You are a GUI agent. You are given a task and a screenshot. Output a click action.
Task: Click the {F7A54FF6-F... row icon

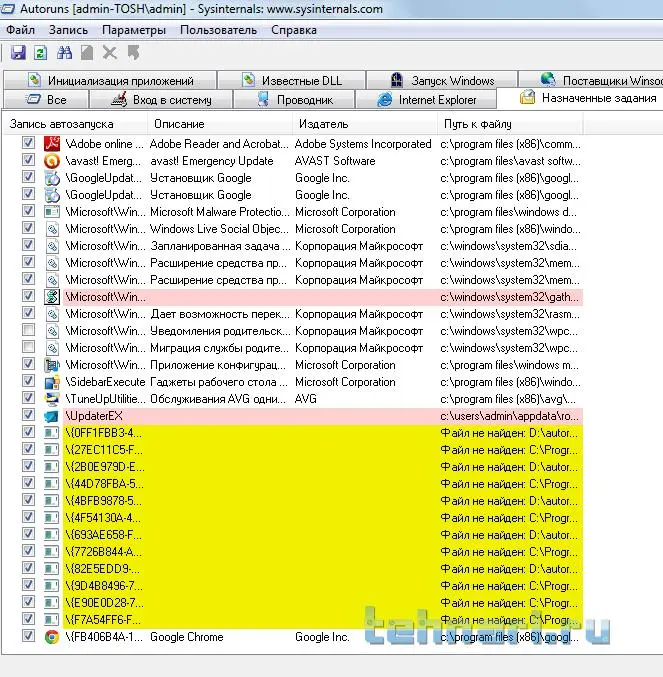click(52, 620)
